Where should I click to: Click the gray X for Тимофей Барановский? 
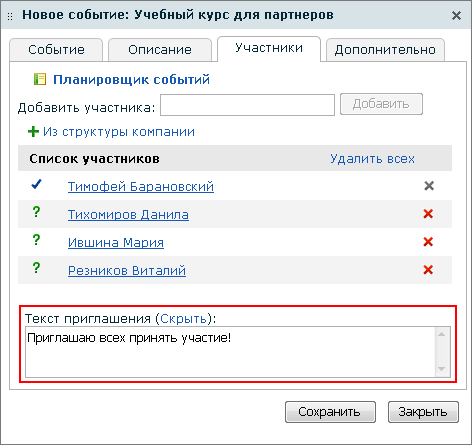tap(429, 186)
